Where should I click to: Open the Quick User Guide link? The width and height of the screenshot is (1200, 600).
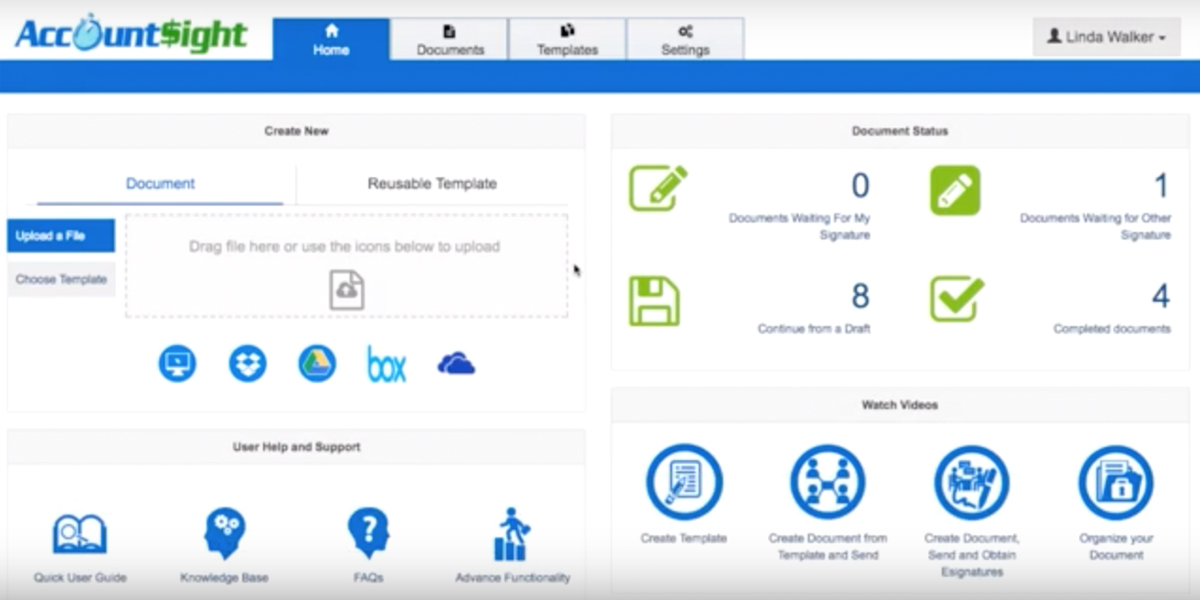pyautogui.click(x=80, y=537)
